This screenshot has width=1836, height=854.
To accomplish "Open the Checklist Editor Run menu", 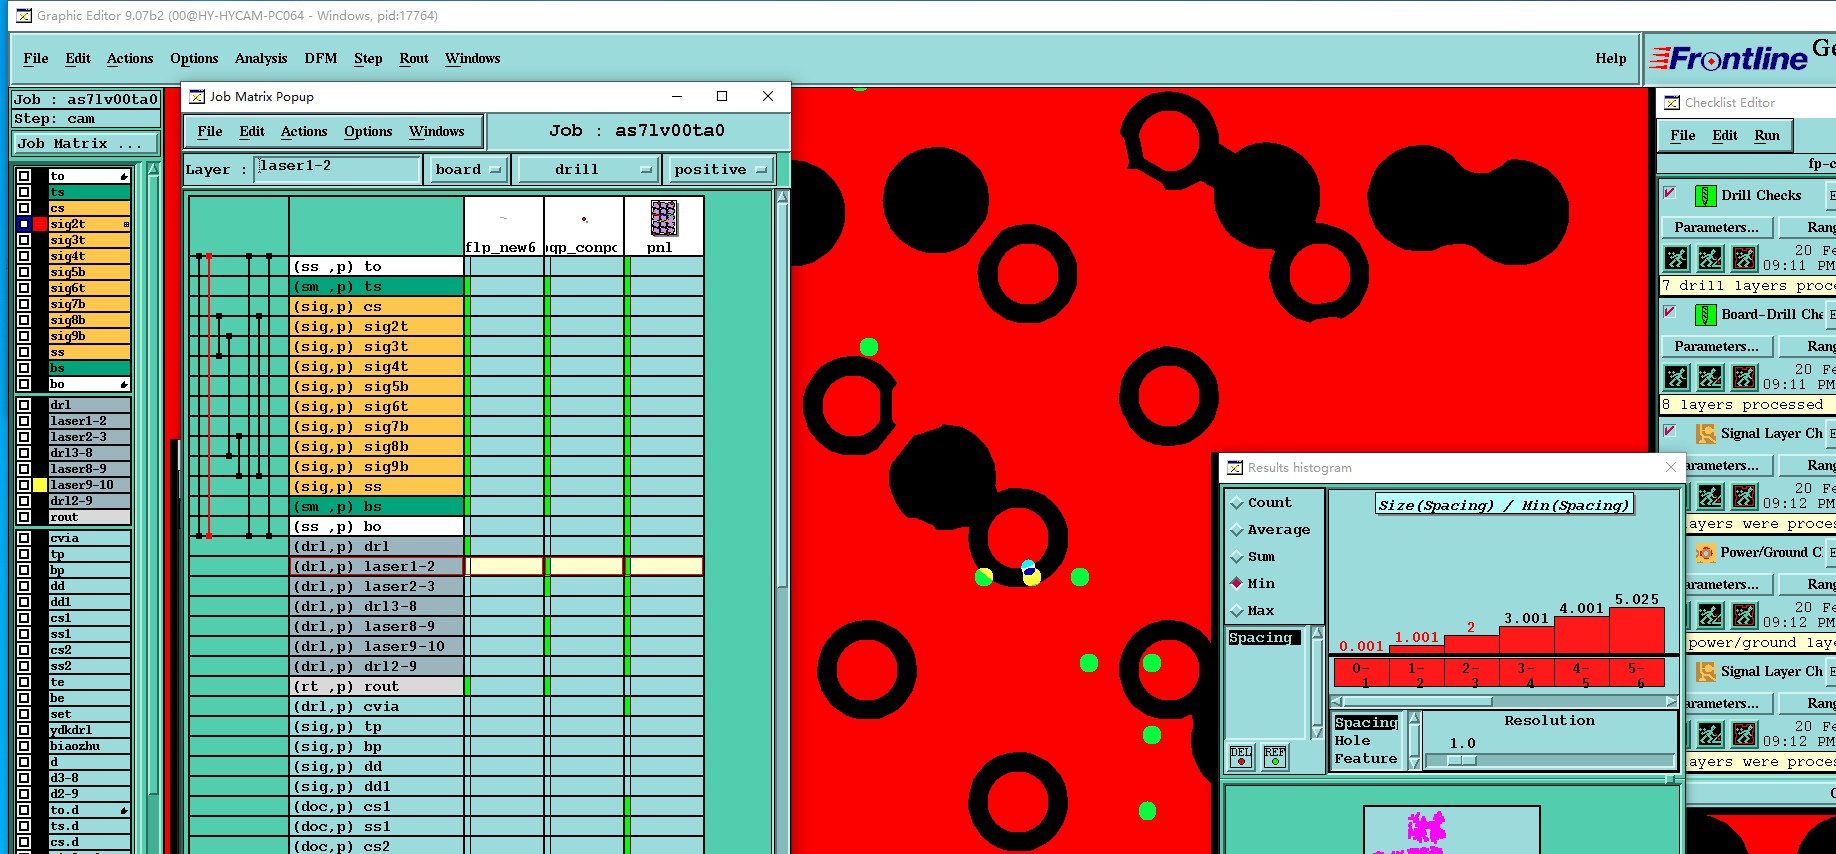I will (1767, 136).
